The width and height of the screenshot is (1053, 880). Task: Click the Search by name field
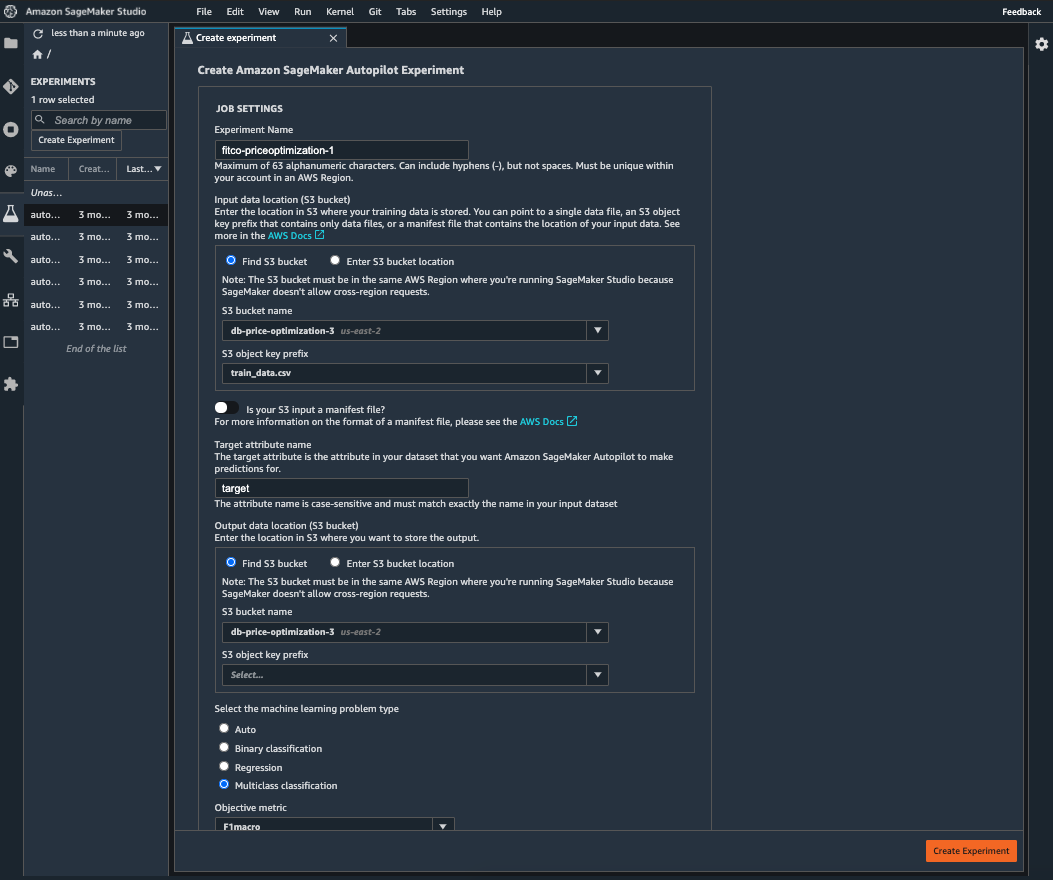99,120
